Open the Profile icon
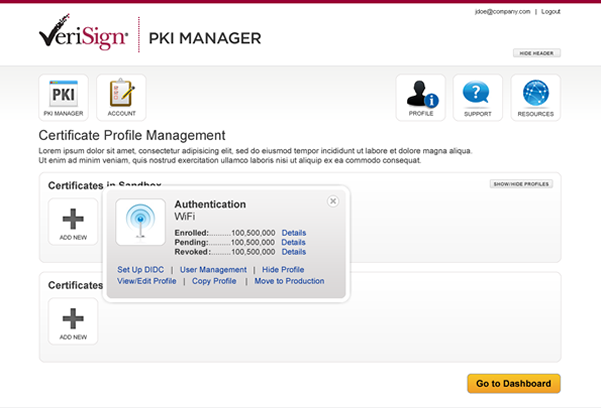601x408 pixels. (421, 96)
